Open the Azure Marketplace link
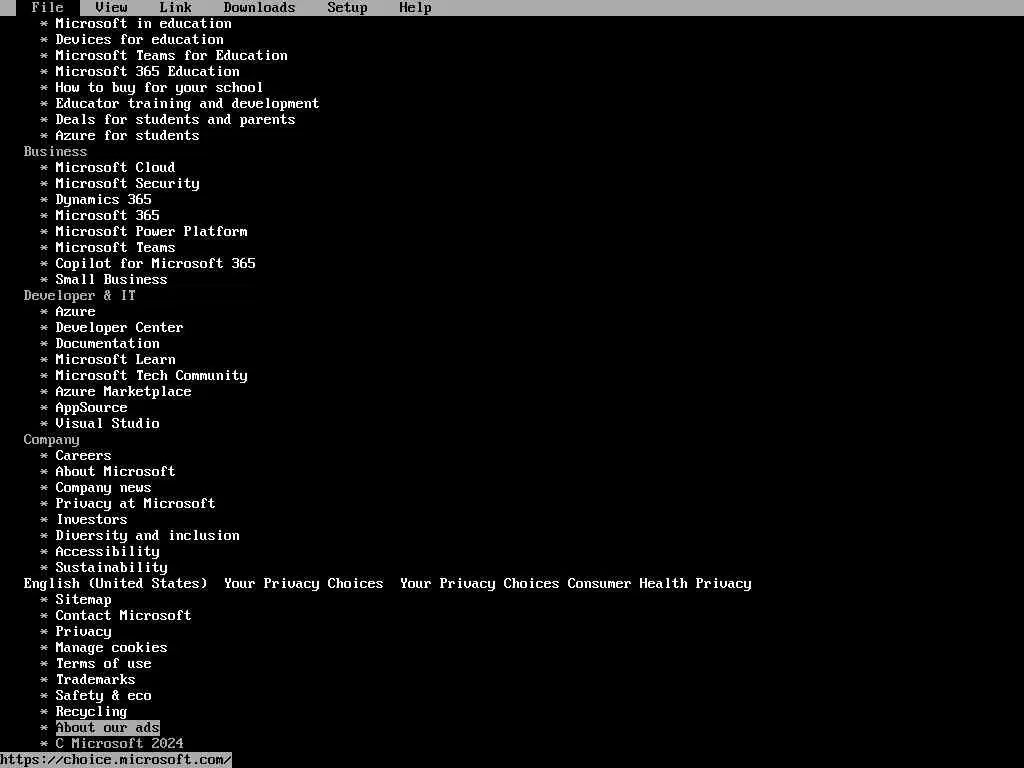The width and height of the screenshot is (1024, 768). click(123, 391)
